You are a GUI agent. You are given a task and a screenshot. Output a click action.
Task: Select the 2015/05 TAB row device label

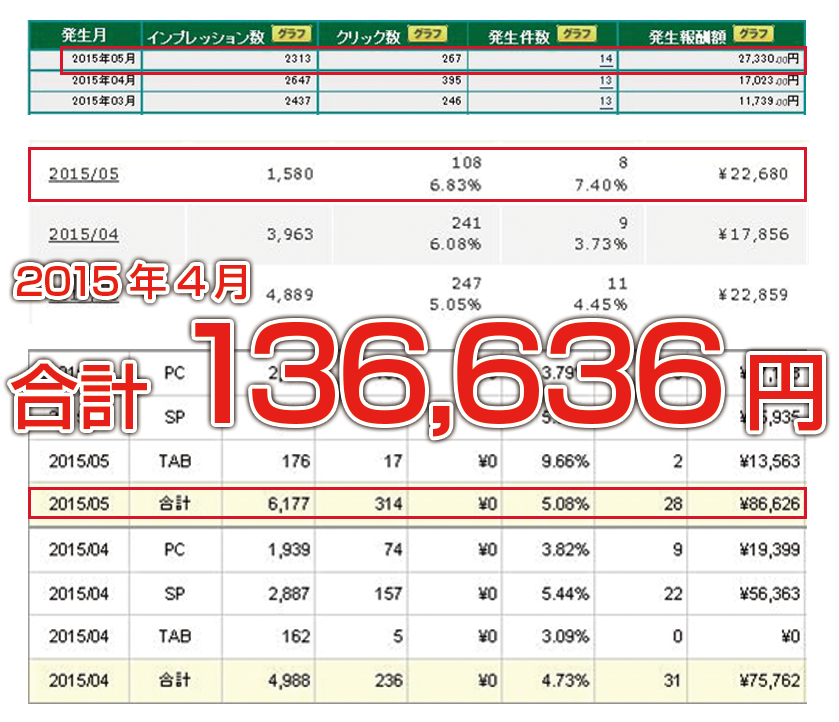click(174, 461)
